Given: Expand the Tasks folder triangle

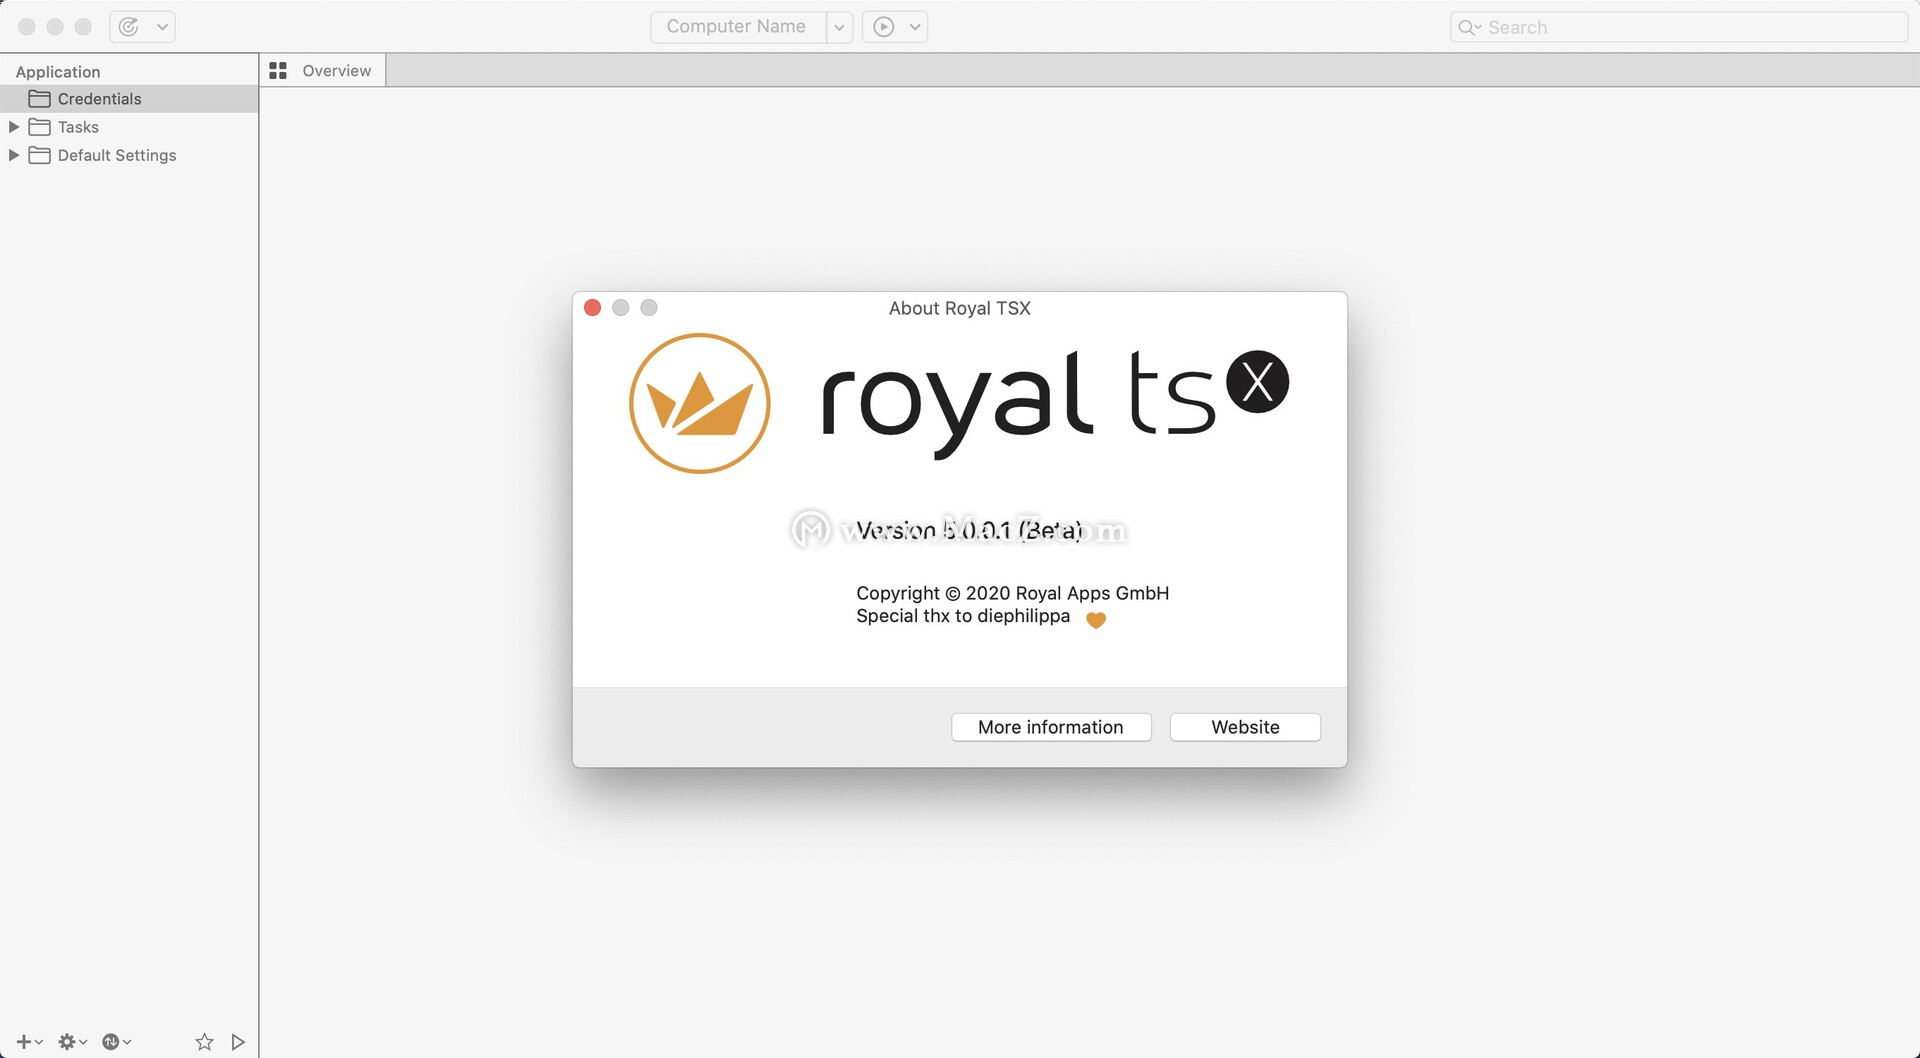Looking at the screenshot, I should click(x=14, y=127).
